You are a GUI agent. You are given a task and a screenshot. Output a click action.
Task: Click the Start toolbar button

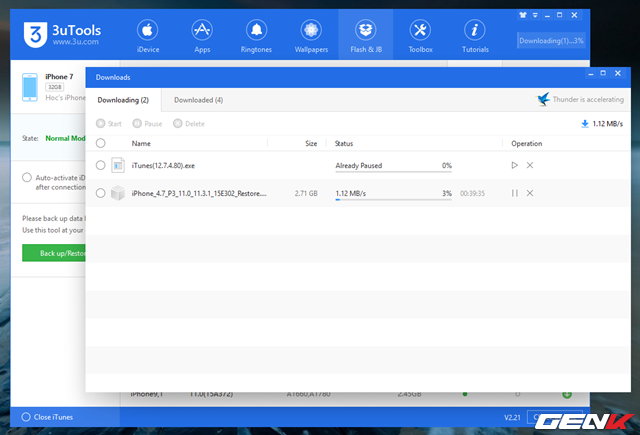(109, 124)
